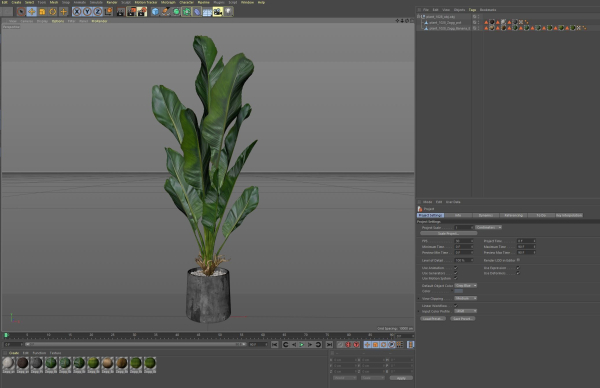This screenshot has height=388, width=600.
Task: Click the Apply button in Coordinates
Action: 401,378
